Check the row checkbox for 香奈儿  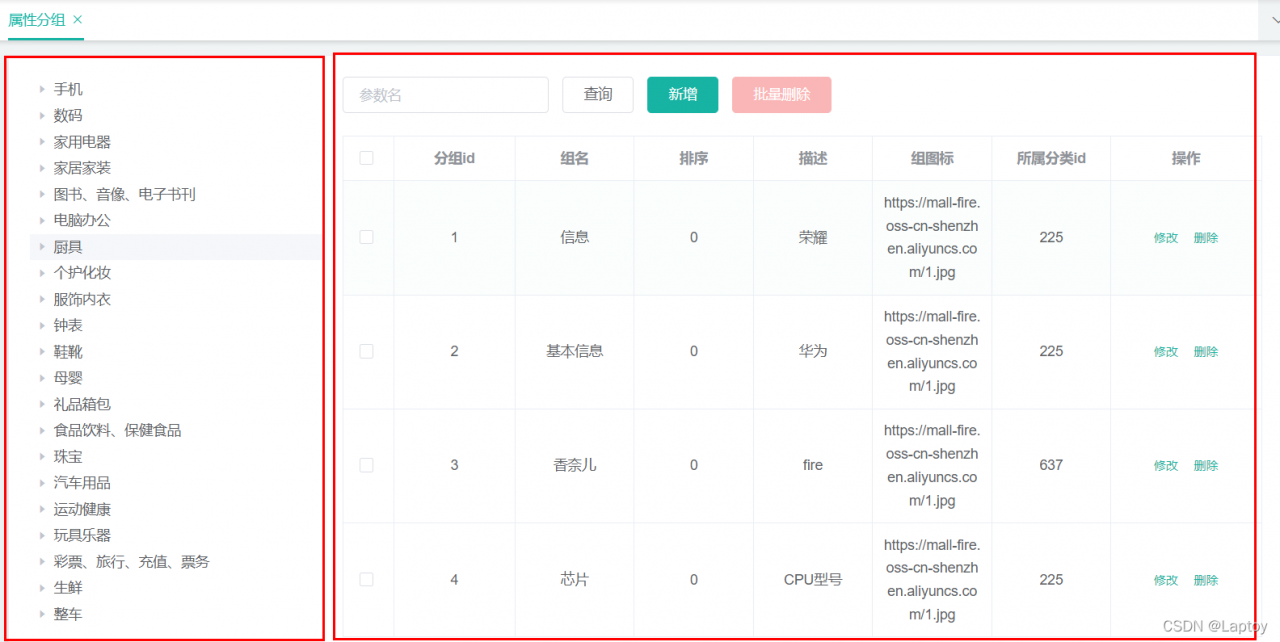pos(367,465)
